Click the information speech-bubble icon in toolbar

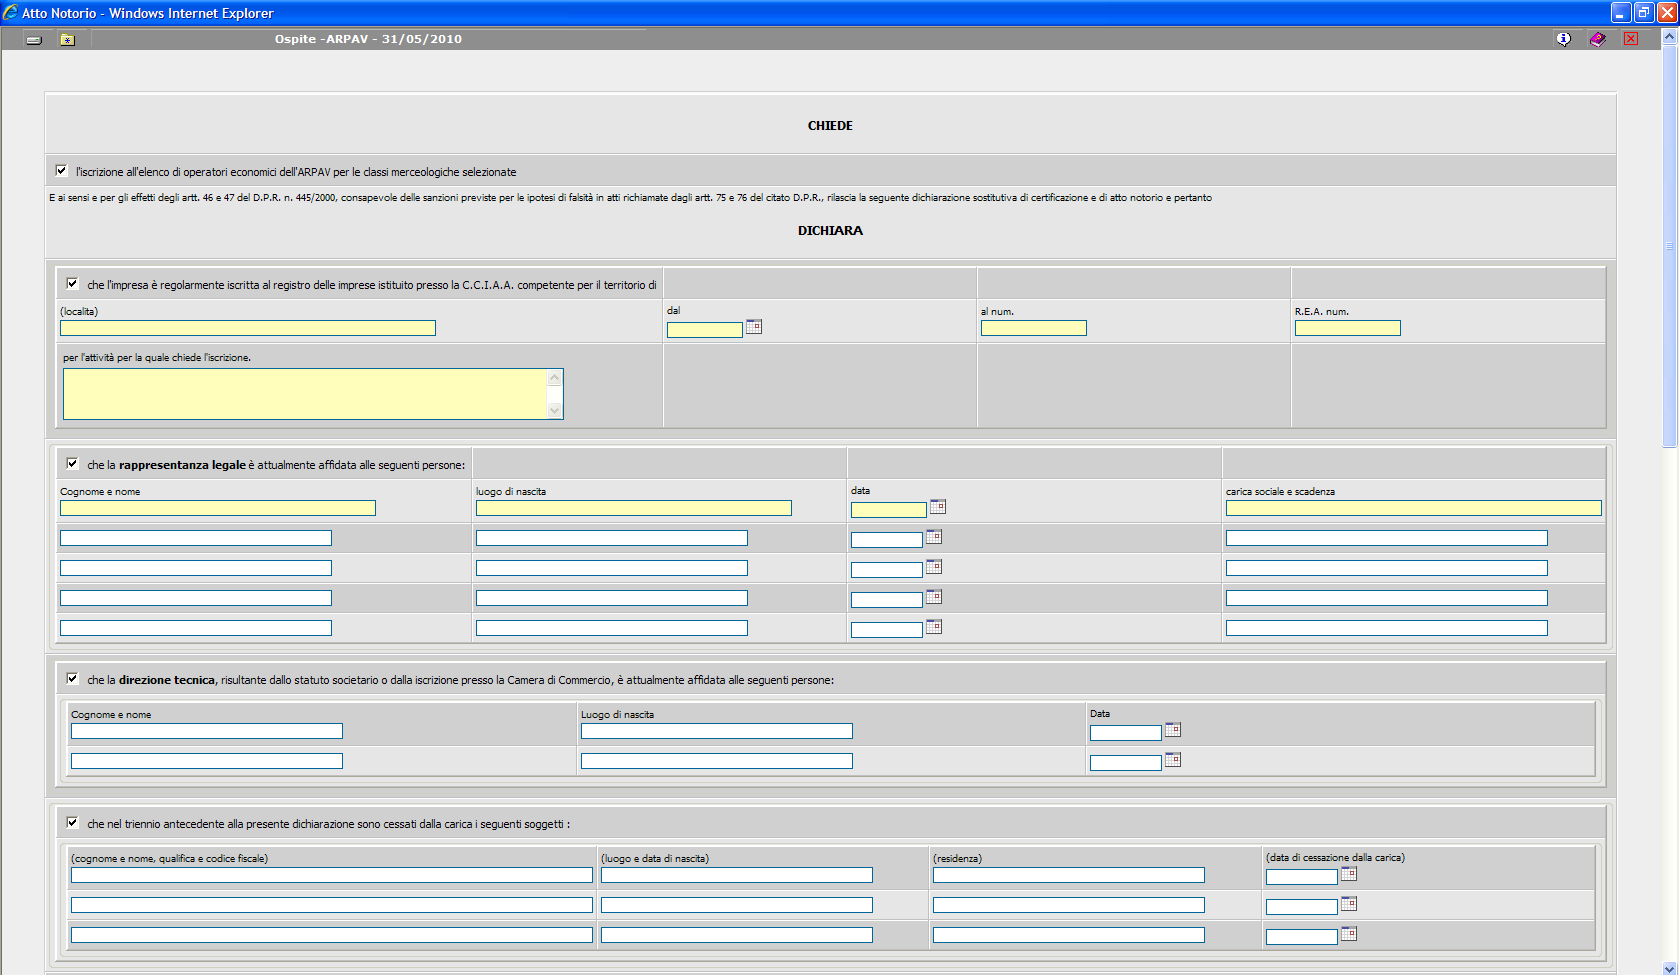[1564, 39]
